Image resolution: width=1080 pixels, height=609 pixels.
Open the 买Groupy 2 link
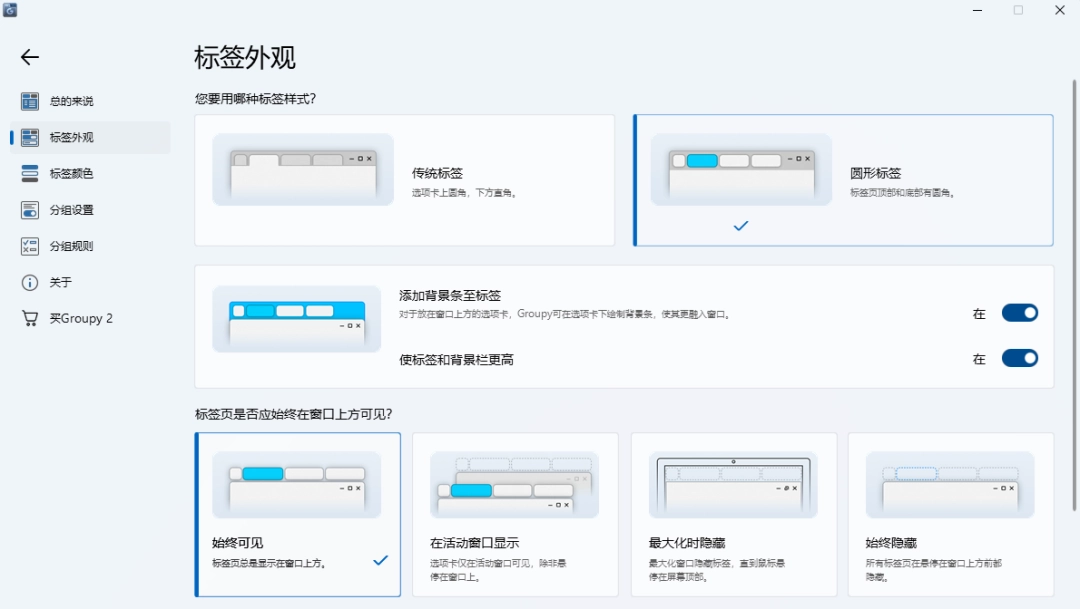[82, 319]
